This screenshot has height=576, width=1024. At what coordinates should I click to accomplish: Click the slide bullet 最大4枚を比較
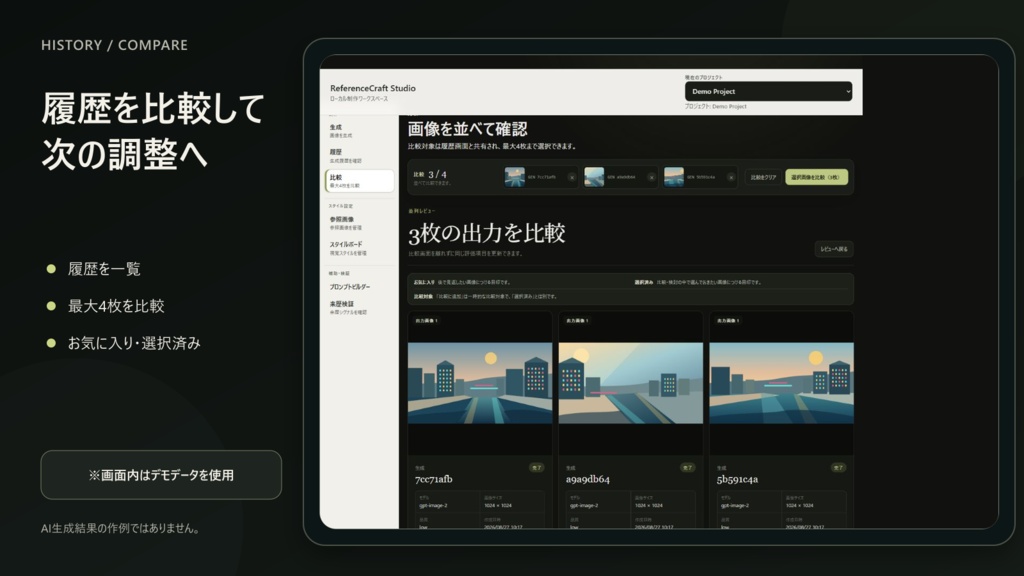pos(116,306)
